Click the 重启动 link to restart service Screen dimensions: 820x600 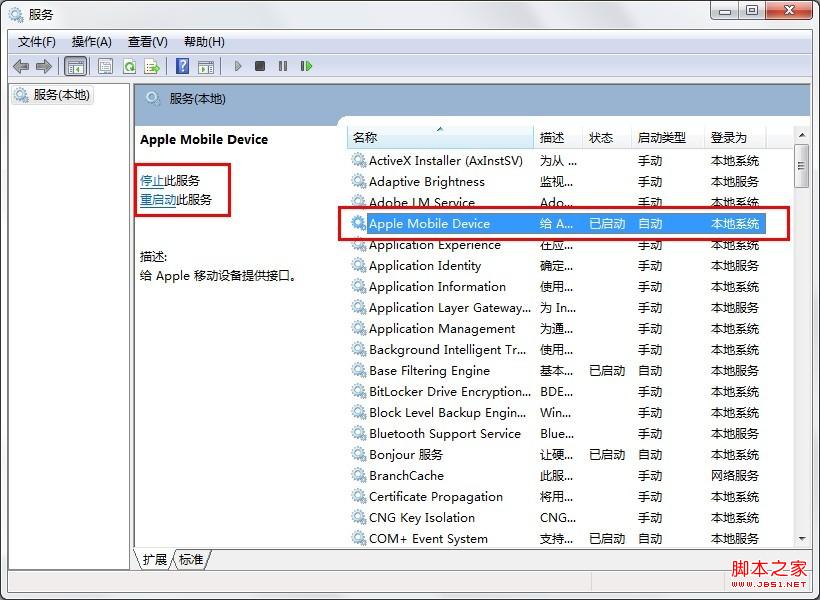click(x=158, y=199)
